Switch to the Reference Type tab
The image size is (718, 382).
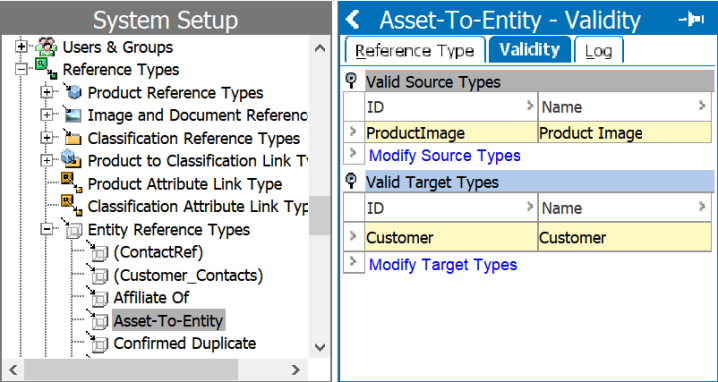click(x=414, y=50)
